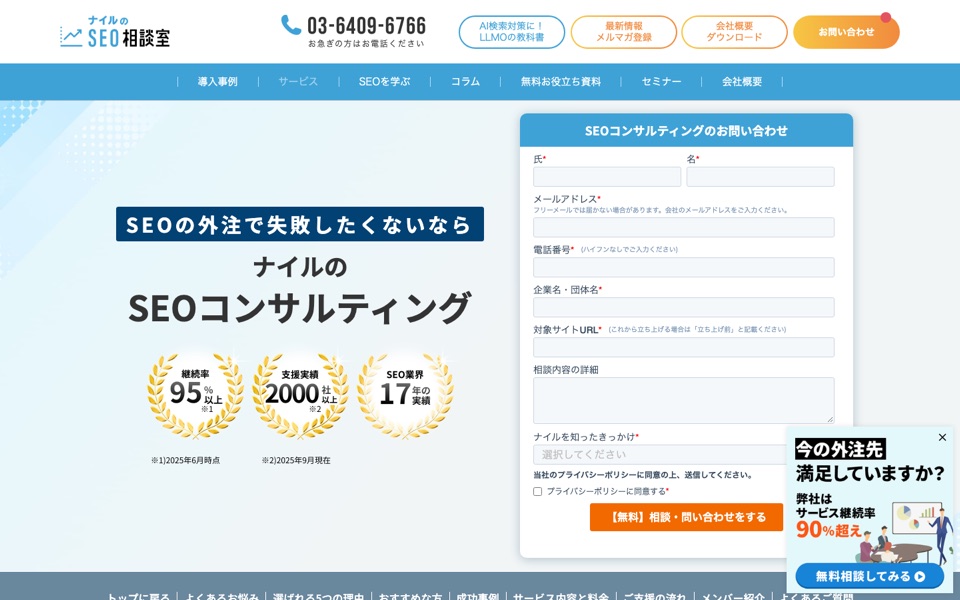
Task: Call phone number 03-6409-6766
Action: coord(366,26)
